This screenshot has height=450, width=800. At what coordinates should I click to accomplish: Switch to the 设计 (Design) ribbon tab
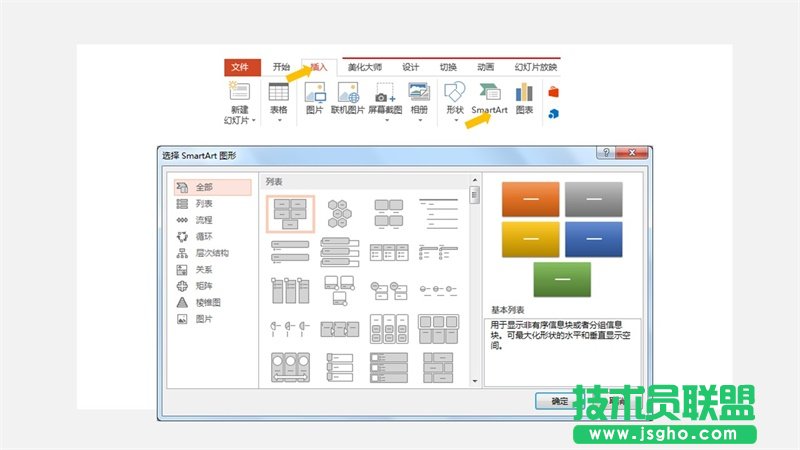click(x=411, y=67)
